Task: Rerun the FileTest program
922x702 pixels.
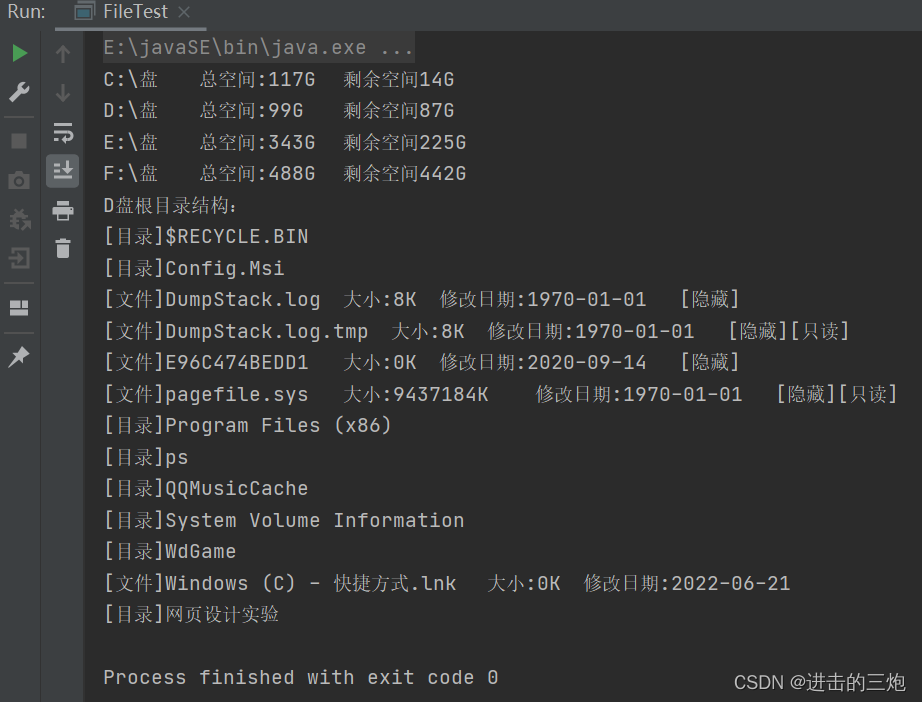Action: (20, 53)
